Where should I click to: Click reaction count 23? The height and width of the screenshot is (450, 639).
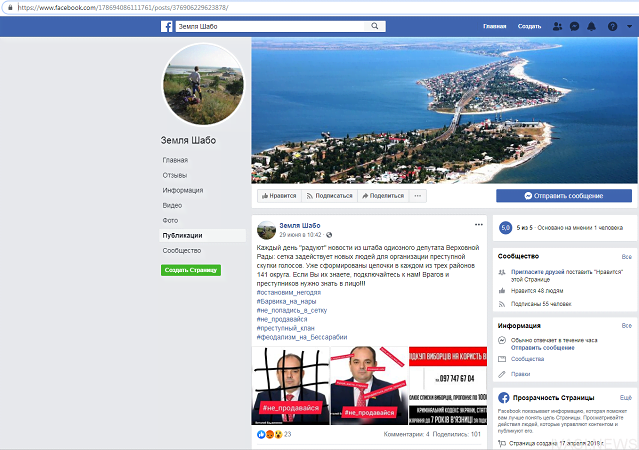(x=288, y=435)
